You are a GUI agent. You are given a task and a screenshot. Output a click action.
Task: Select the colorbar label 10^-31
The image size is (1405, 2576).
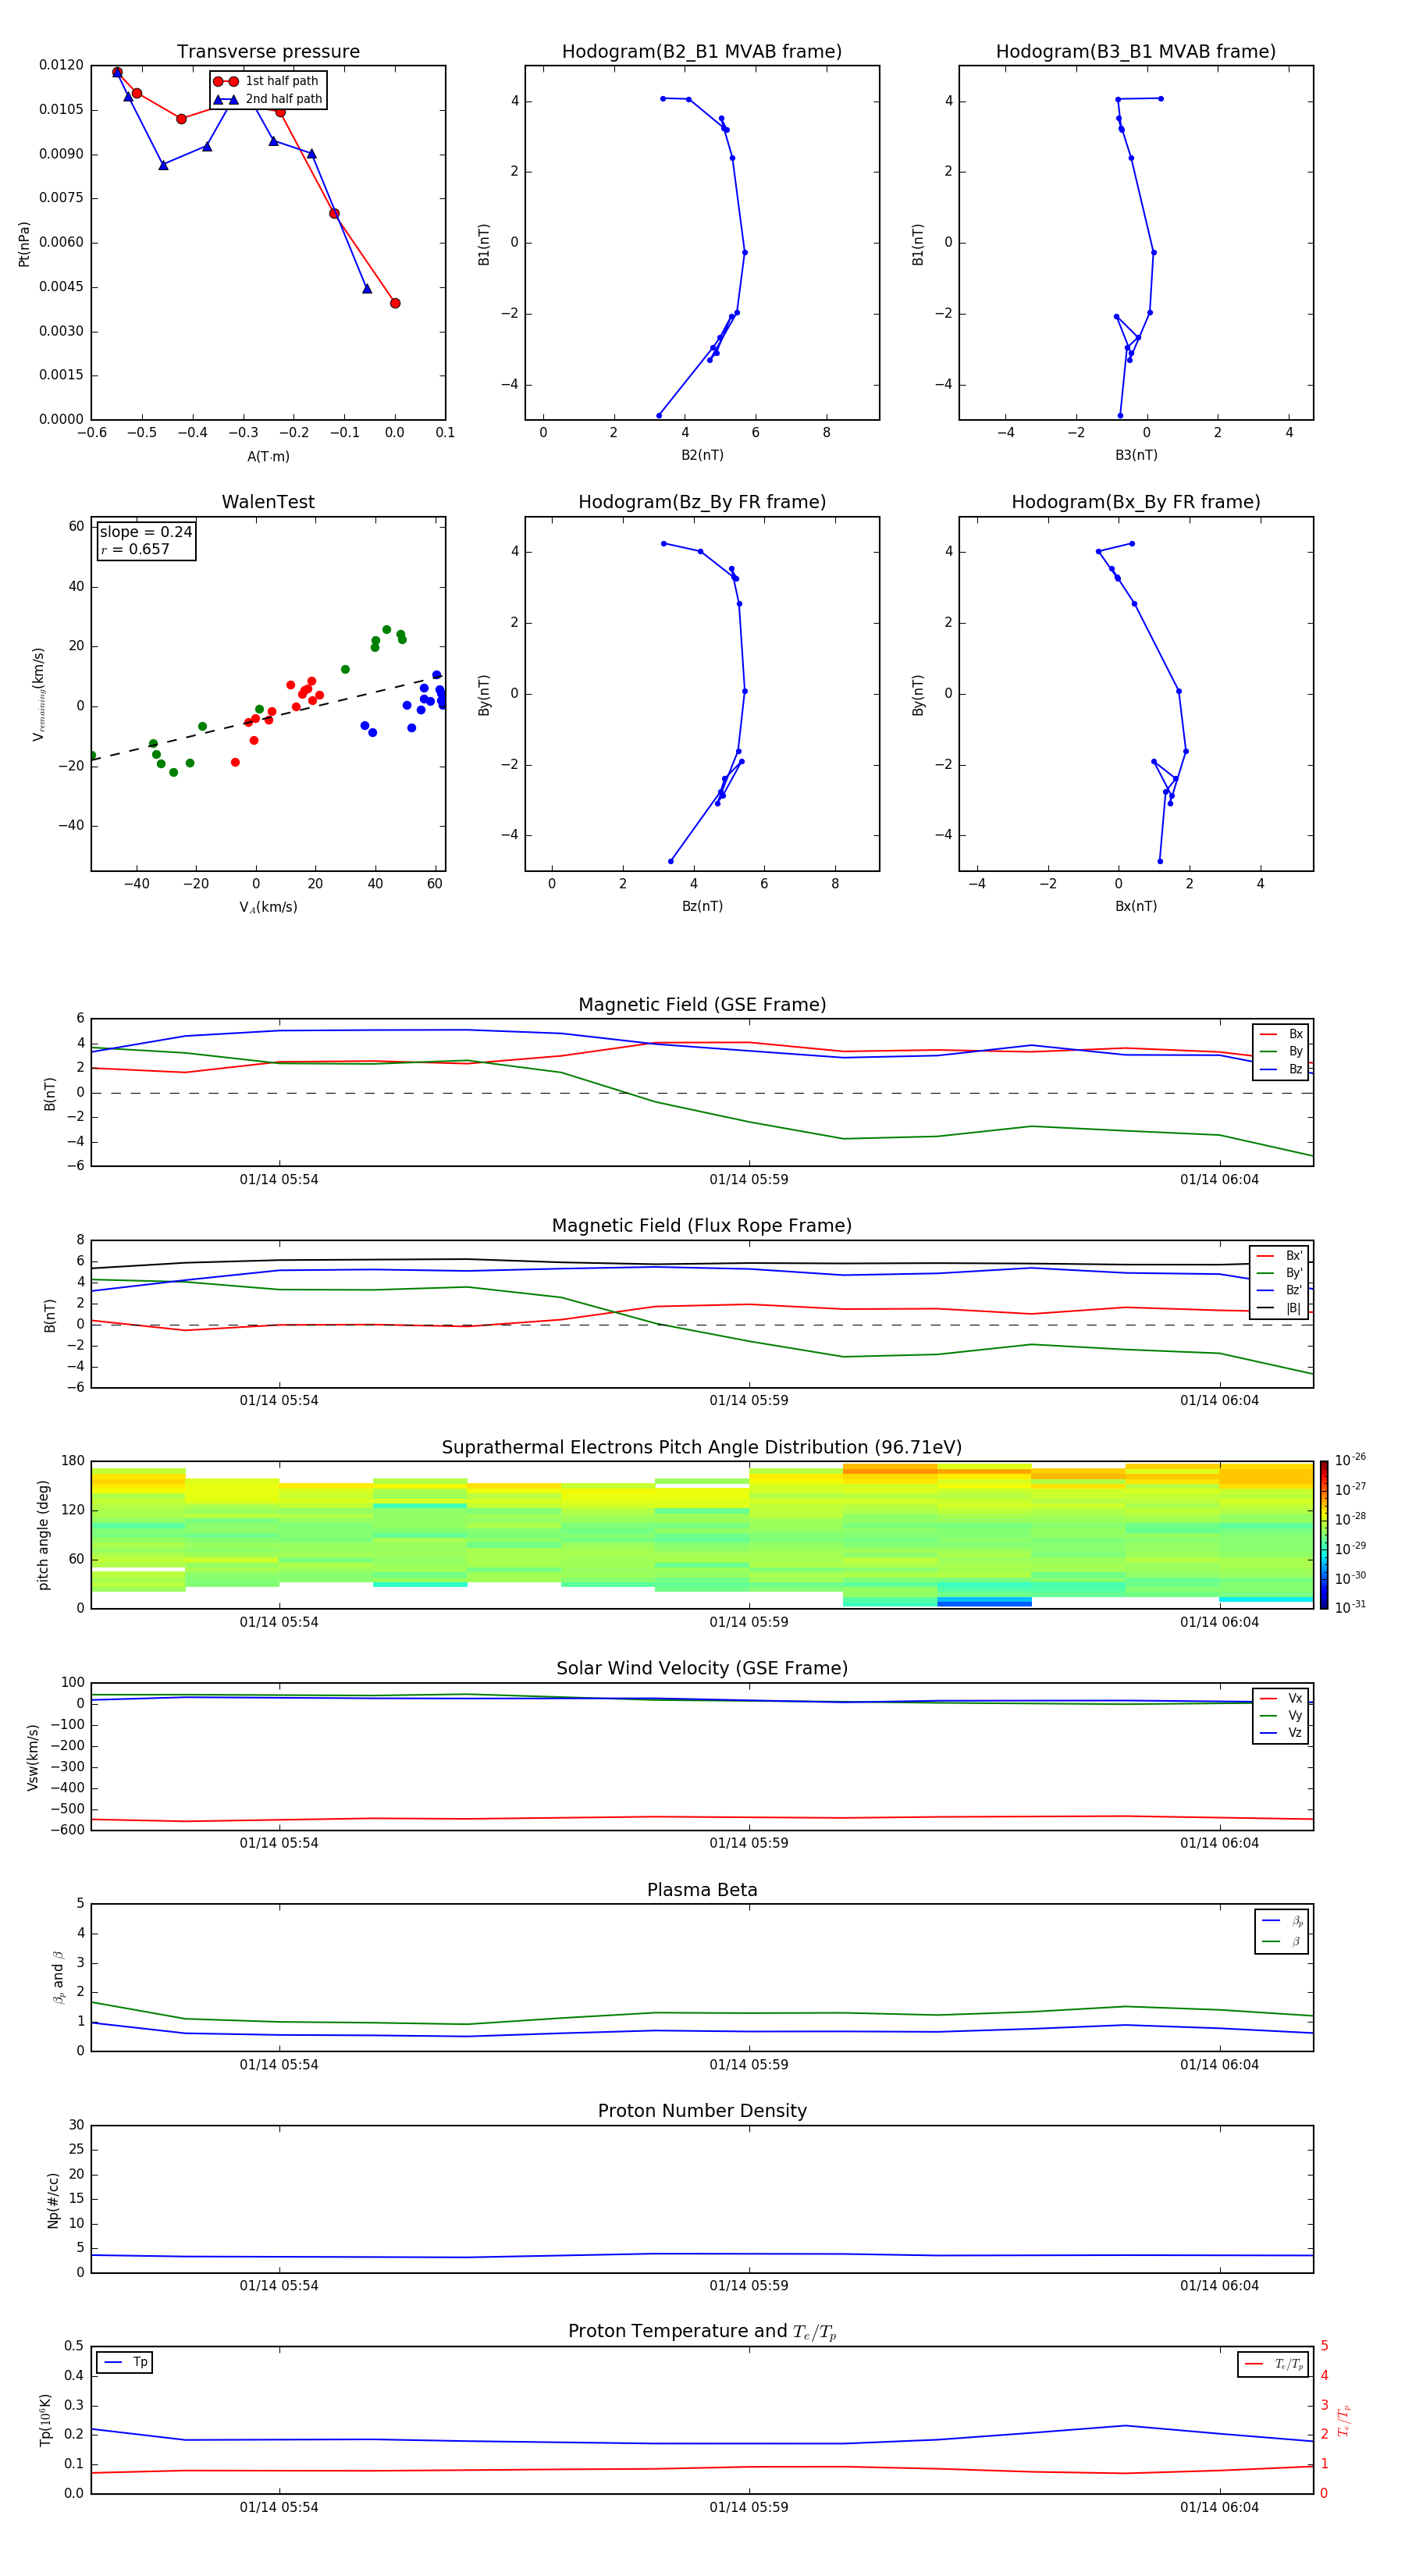coord(1350,1607)
